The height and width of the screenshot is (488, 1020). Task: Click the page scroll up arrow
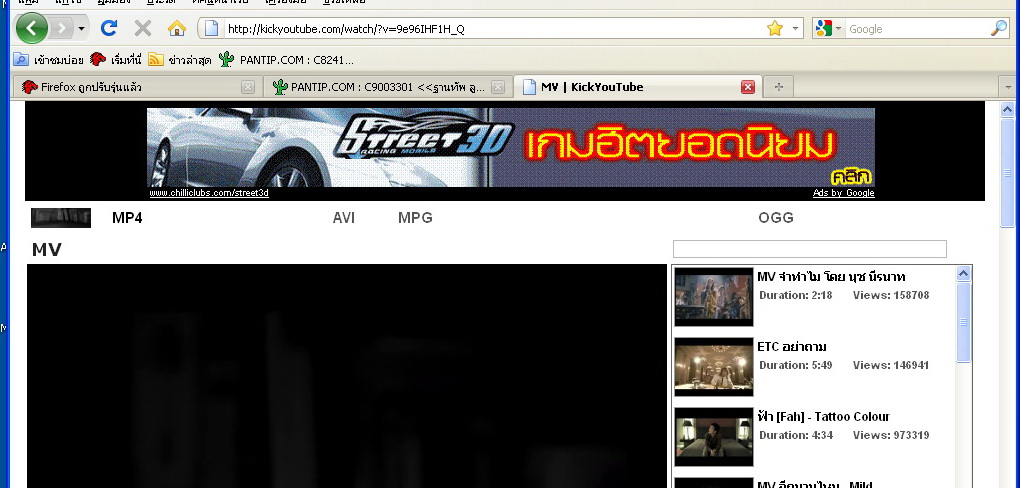(1008, 109)
